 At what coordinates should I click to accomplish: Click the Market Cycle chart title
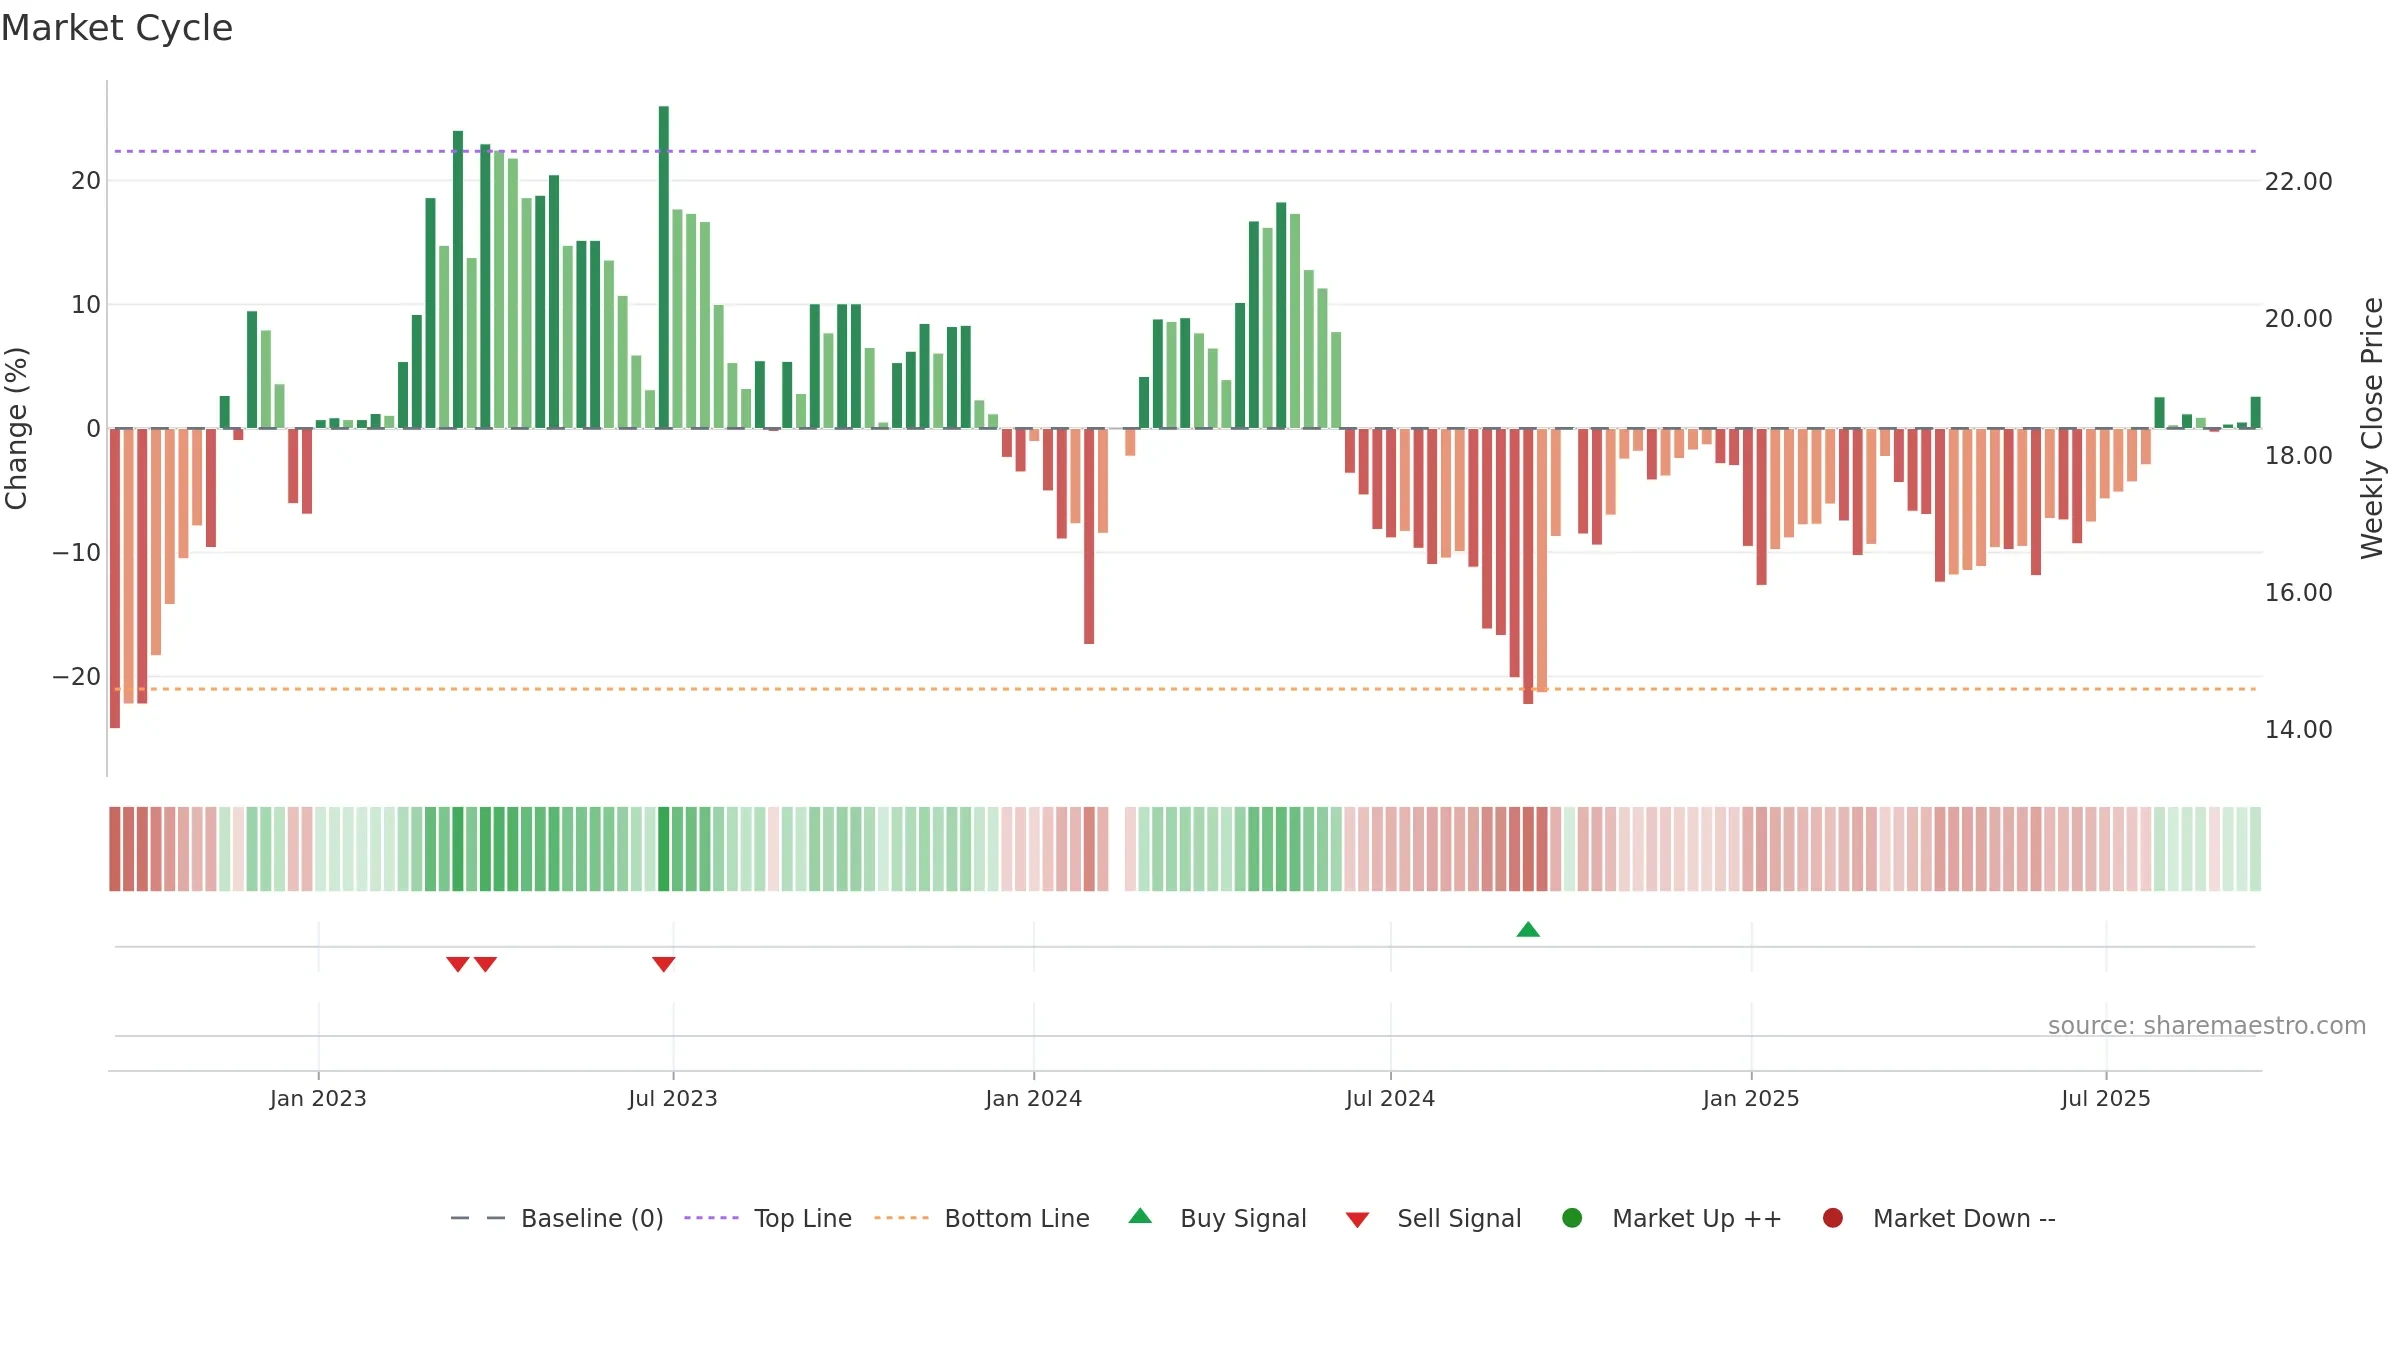tap(117, 28)
